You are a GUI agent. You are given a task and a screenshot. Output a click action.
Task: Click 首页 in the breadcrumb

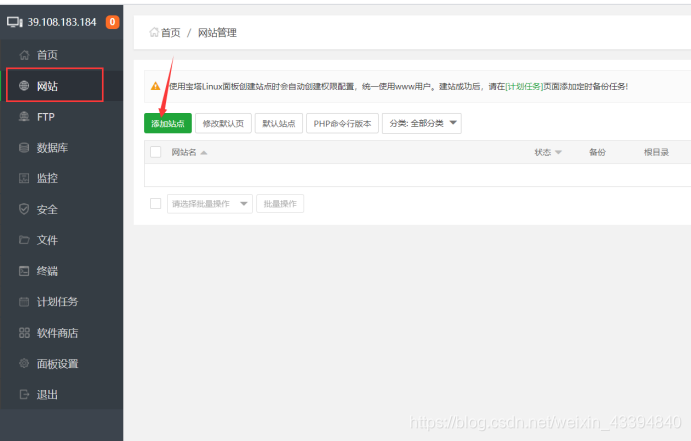click(171, 33)
